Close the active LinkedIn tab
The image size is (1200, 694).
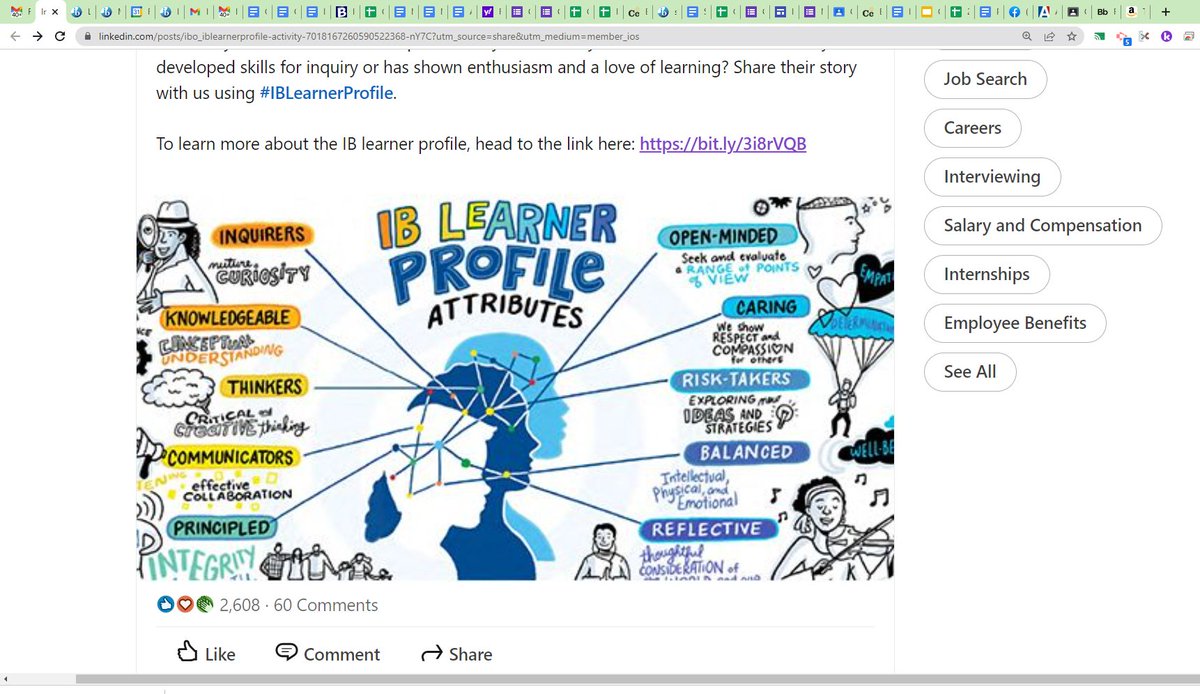[56, 12]
